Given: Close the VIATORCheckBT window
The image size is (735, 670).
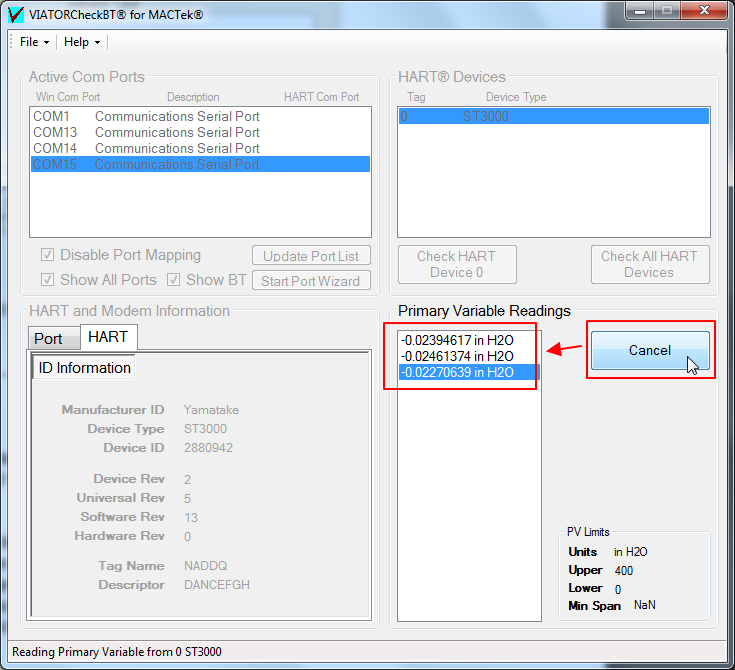Looking at the screenshot, I should pos(704,11).
